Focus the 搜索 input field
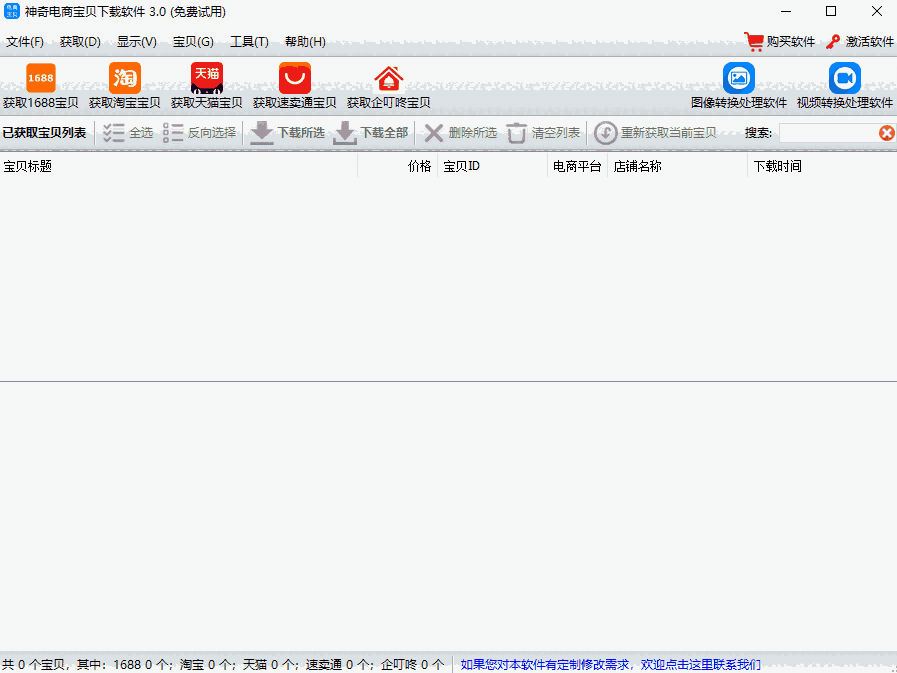This screenshot has width=897, height=673. (x=828, y=133)
